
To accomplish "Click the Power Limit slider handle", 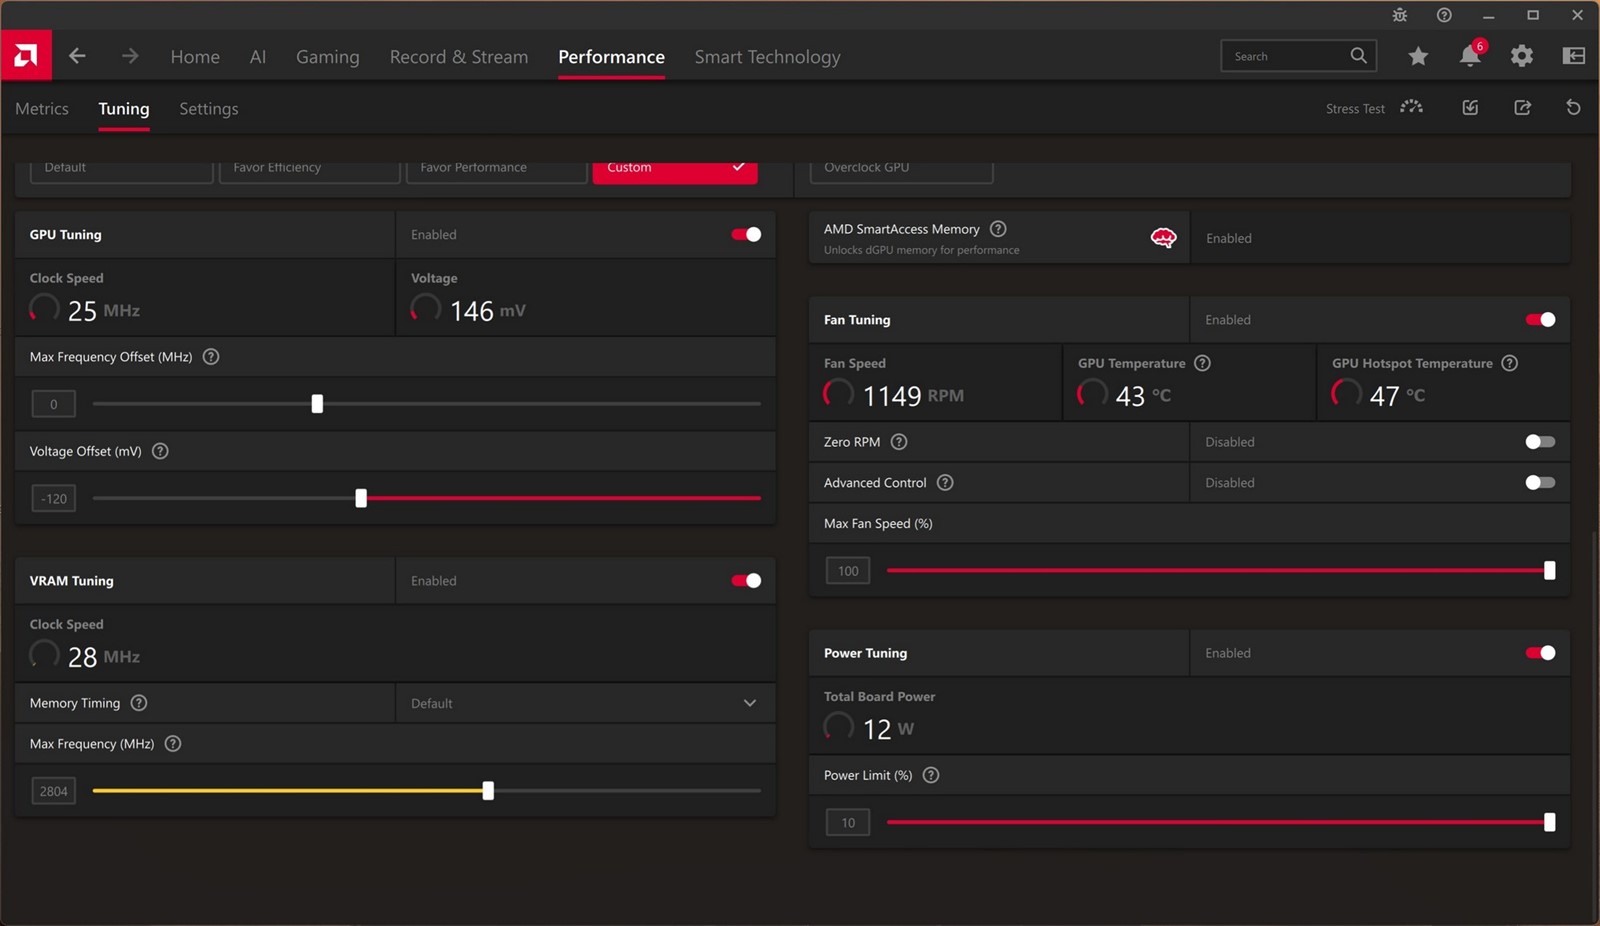I will pyautogui.click(x=1549, y=823).
